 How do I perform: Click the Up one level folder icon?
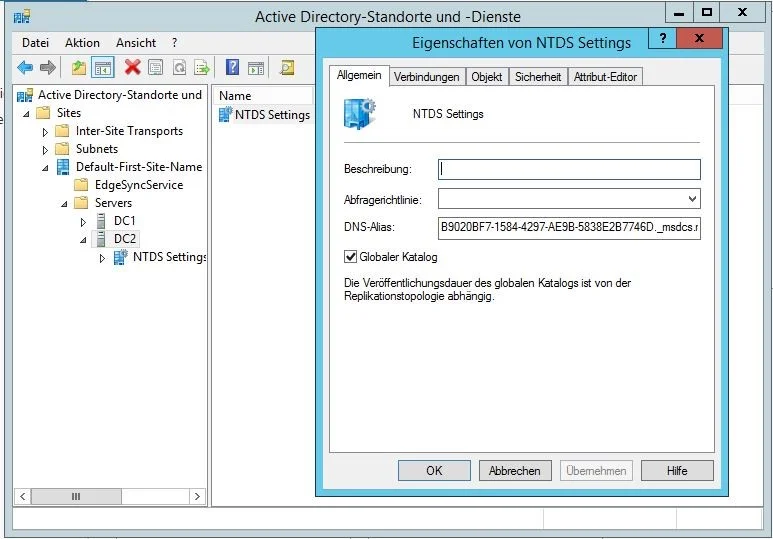click(78, 67)
